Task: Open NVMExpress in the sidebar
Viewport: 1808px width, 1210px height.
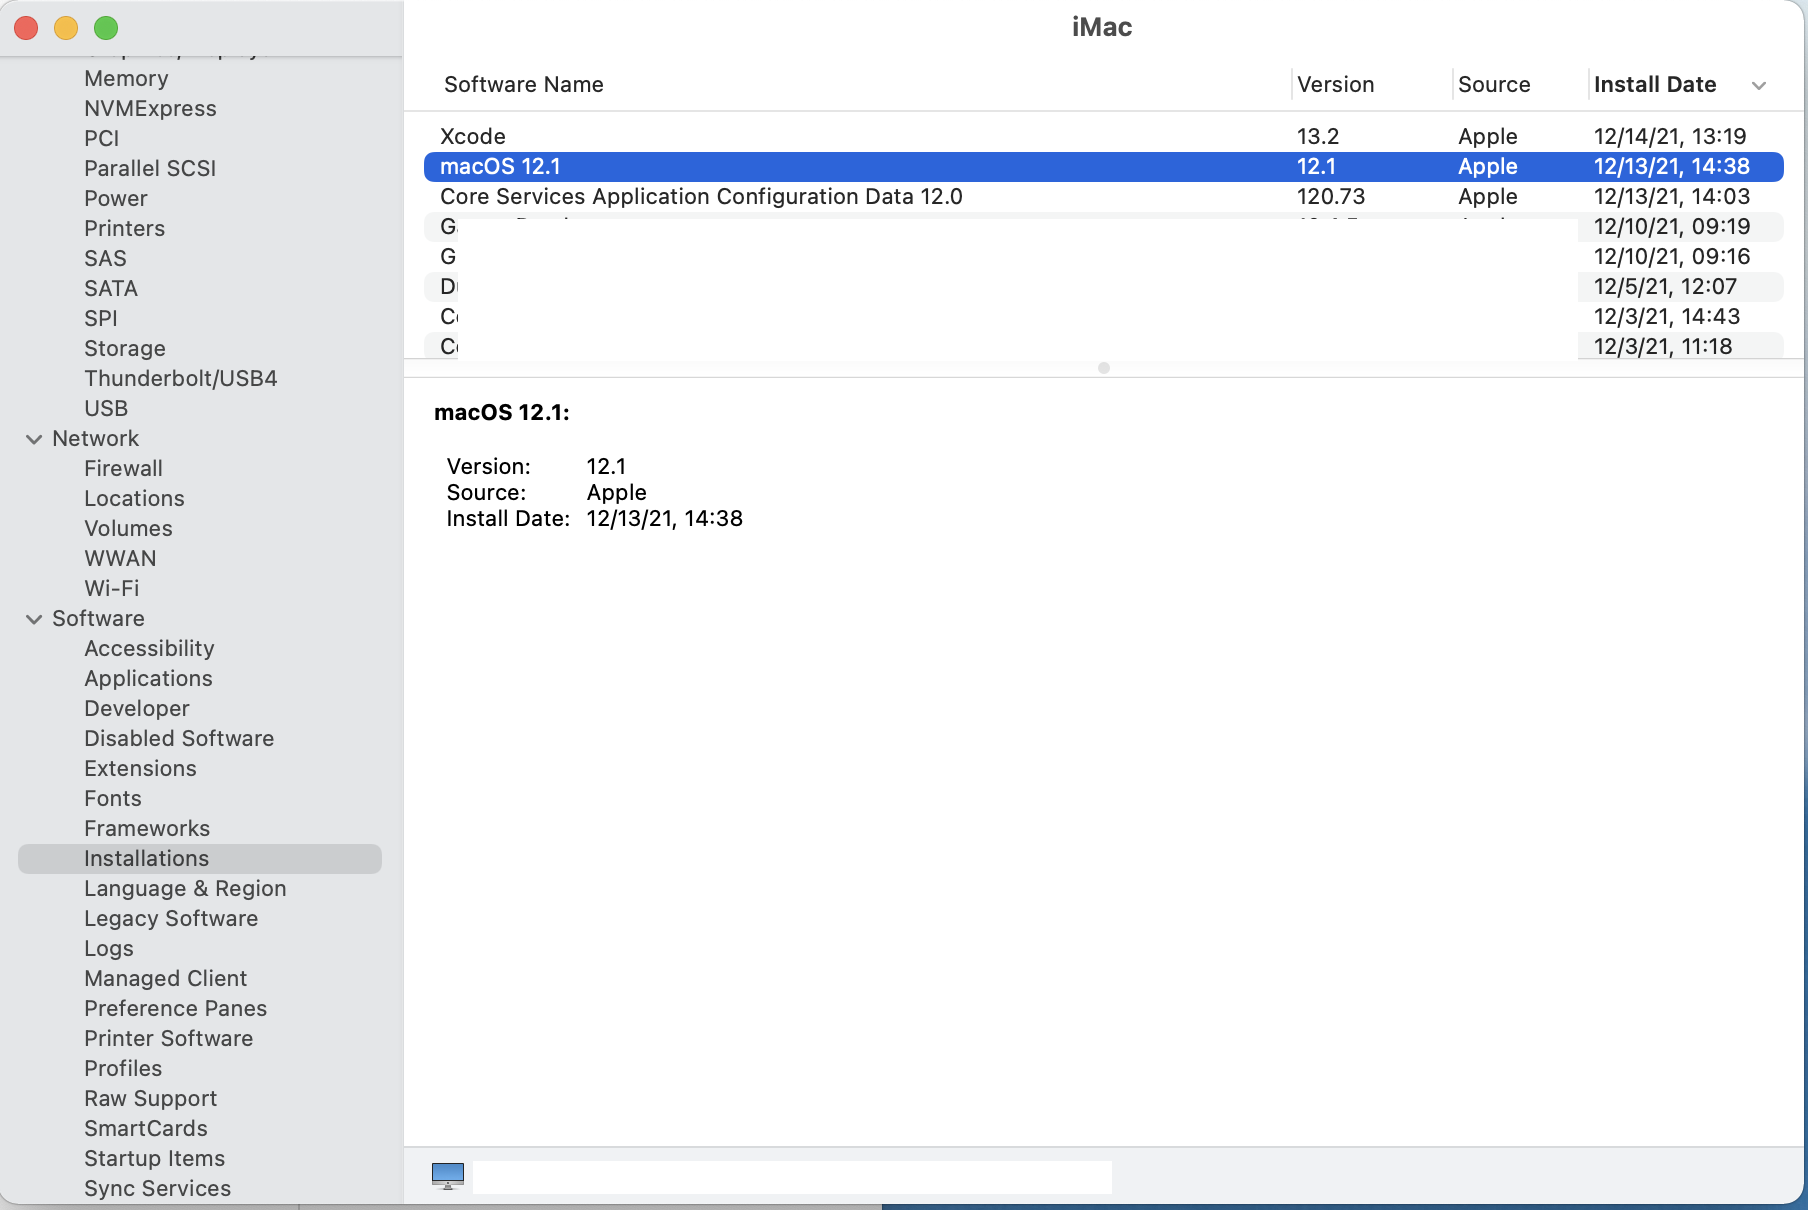Action: [150, 109]
